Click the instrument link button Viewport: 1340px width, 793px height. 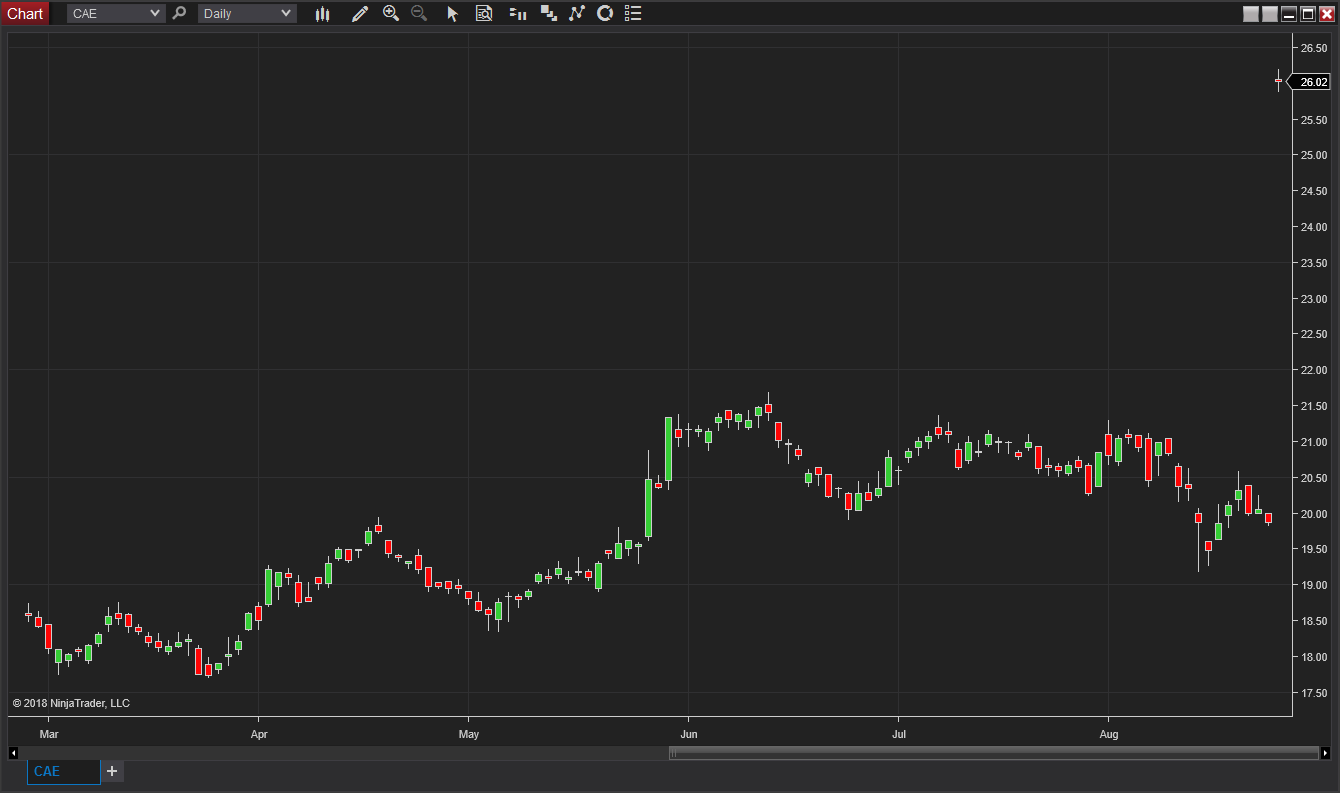[1251, 14]
